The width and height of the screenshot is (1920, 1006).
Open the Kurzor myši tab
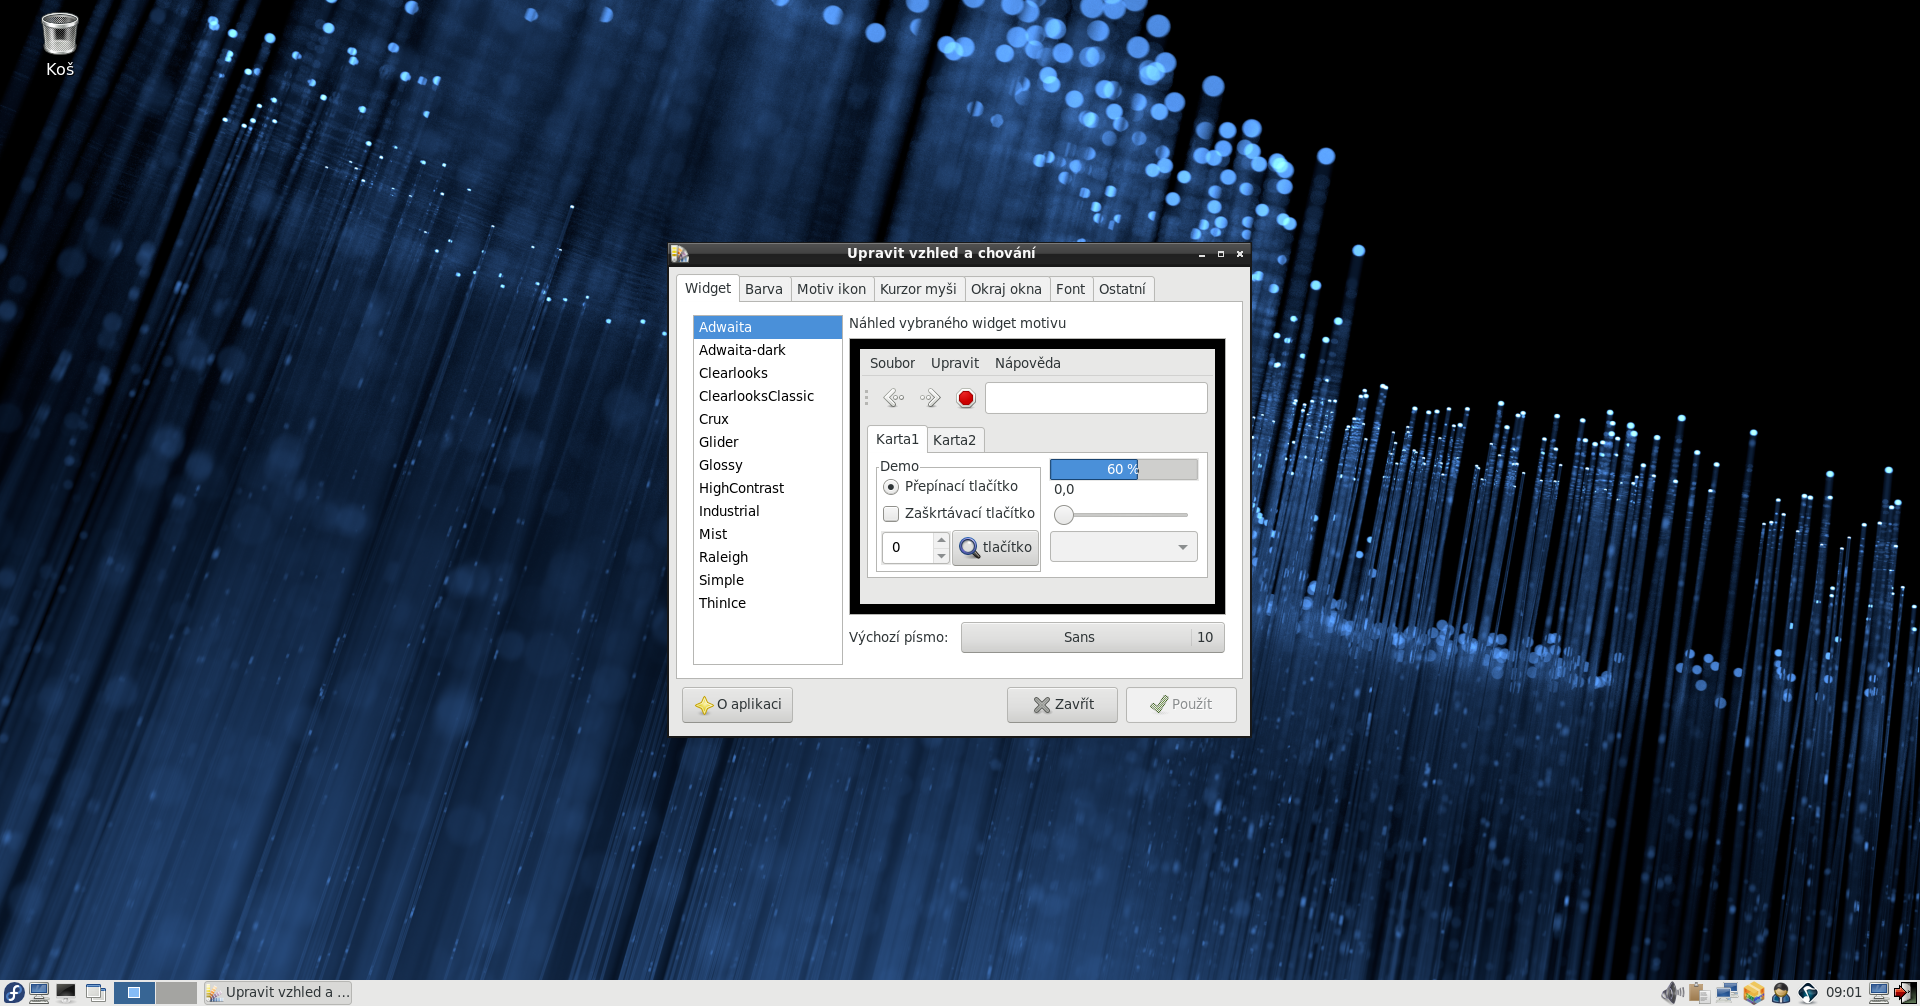(917, 289)
